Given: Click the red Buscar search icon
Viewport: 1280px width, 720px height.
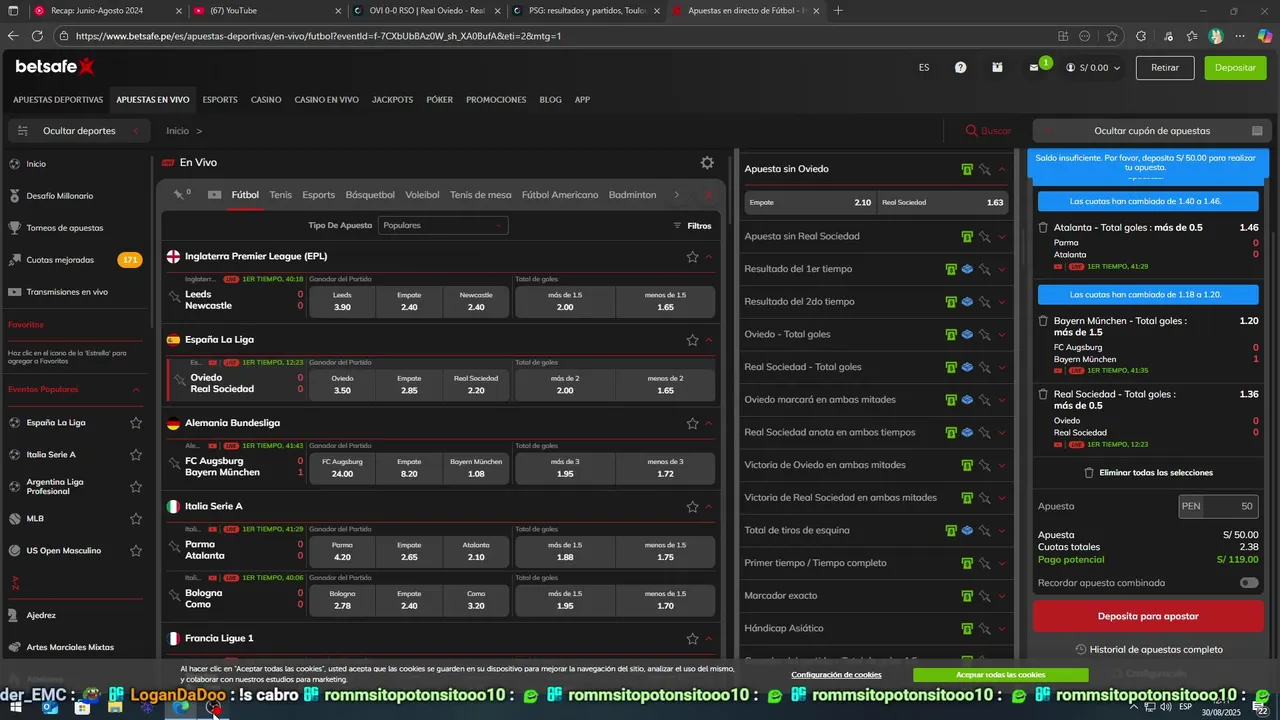Looking at the screenshot, I should [971, 131].
